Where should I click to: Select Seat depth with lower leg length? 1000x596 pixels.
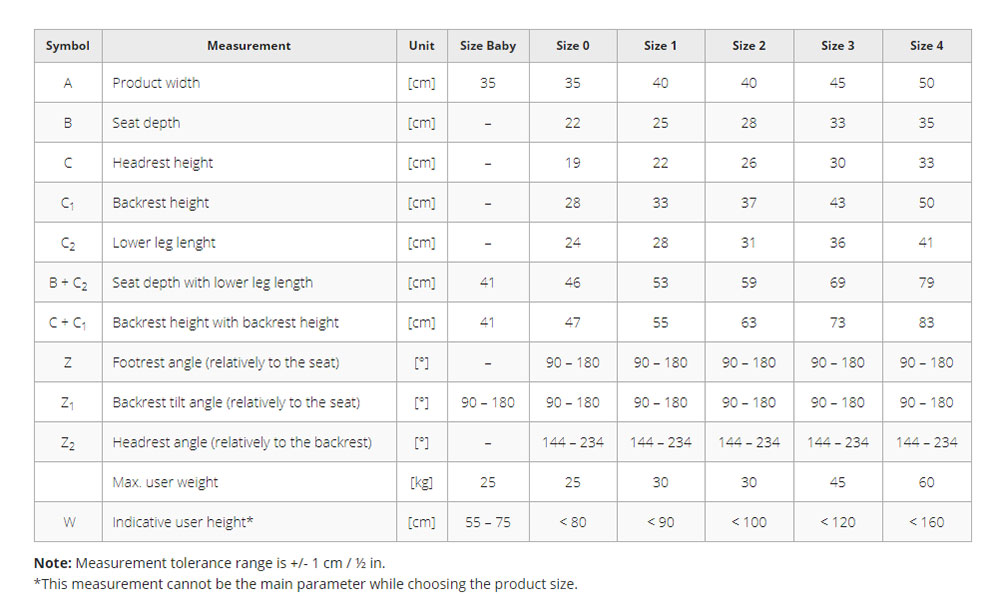(212, 282)
